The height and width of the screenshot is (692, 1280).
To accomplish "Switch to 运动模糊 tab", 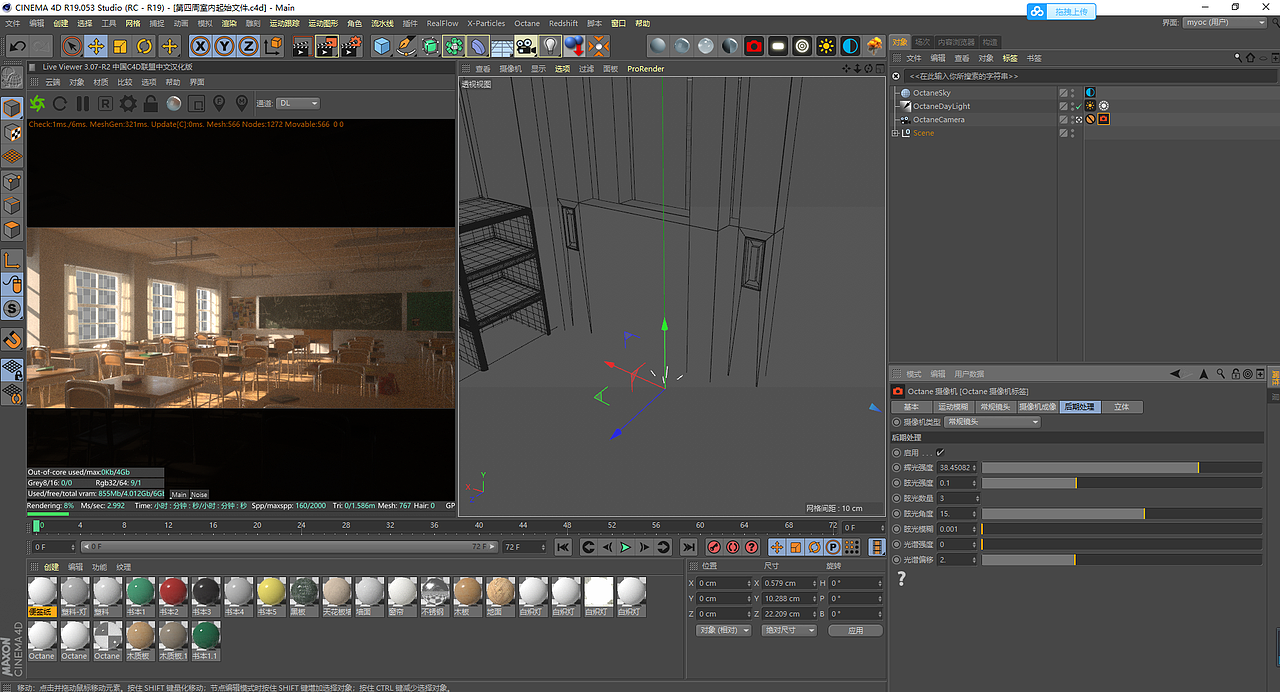I will 952,407.
